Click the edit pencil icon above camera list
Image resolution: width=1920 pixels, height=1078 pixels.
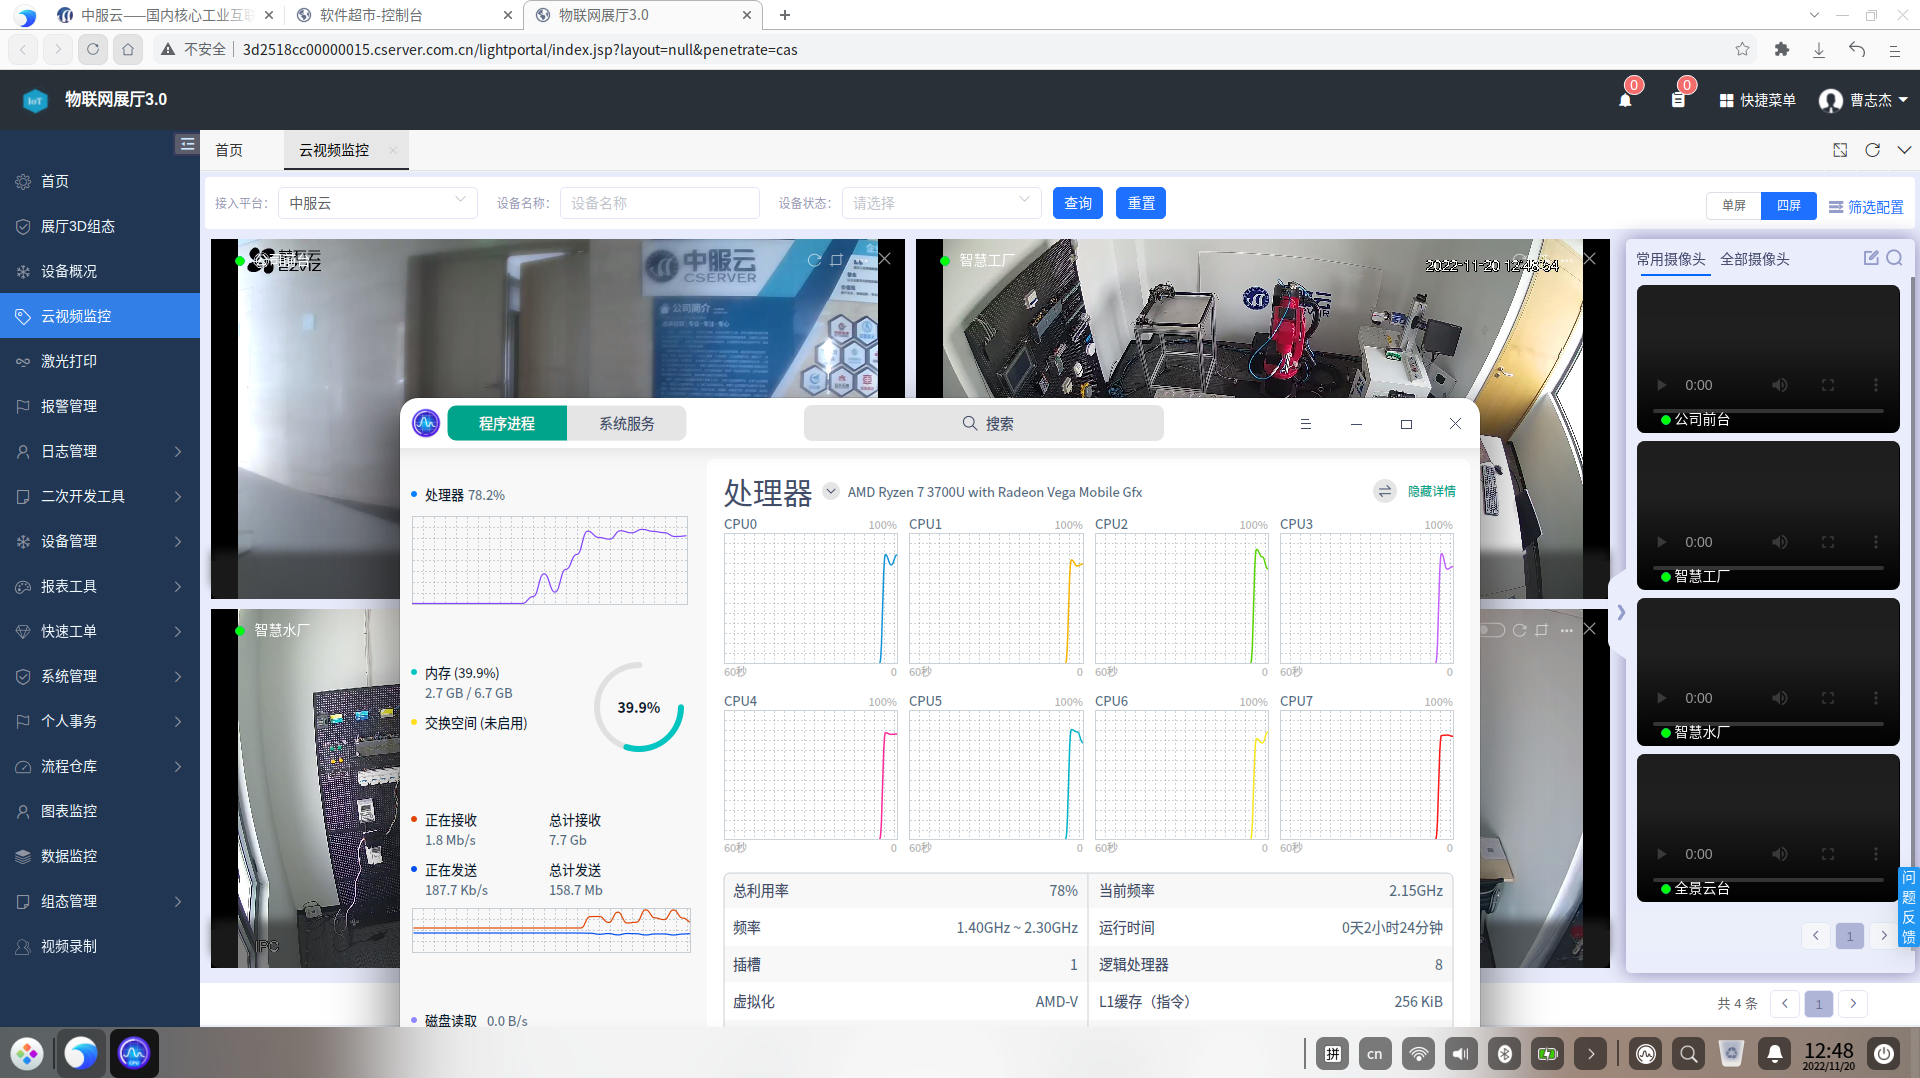pos(1871,258)
